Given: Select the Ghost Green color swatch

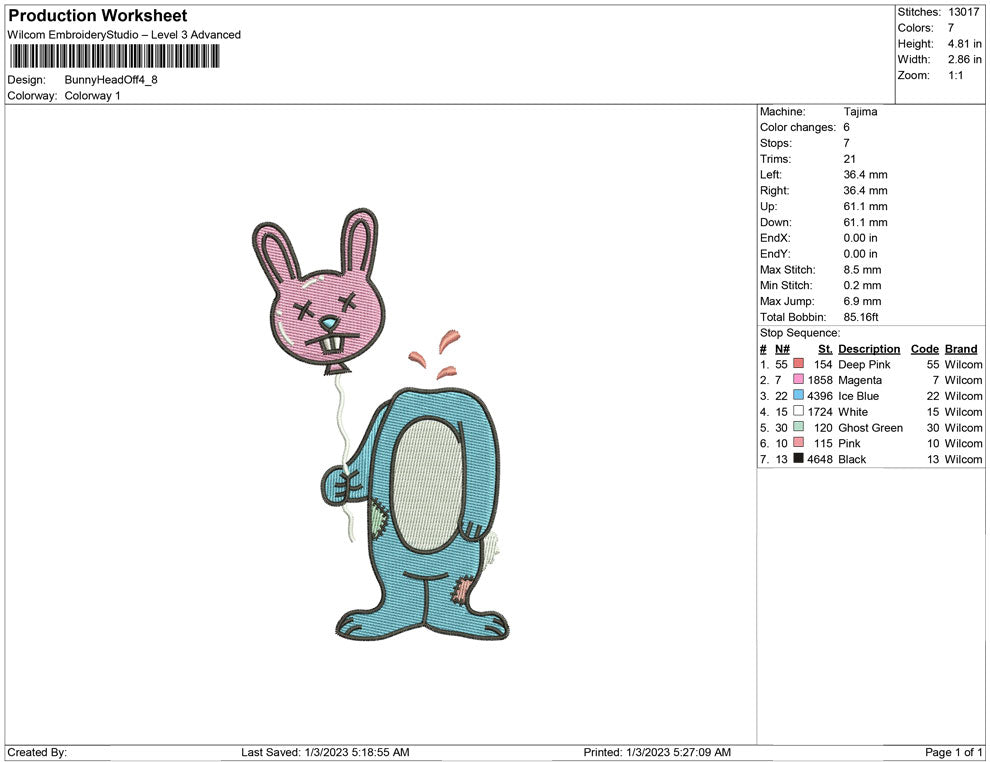Looking at the screenshot, I should [x=798, y=428].
